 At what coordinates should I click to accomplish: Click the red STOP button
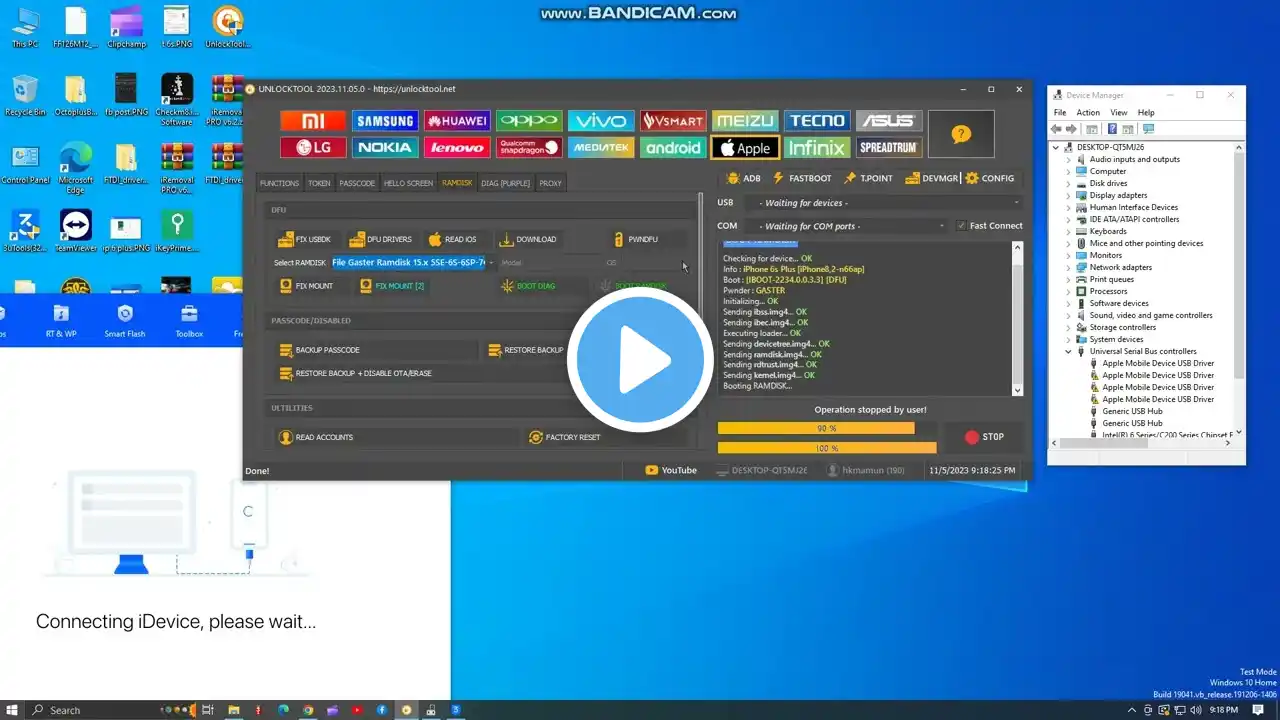tap(984, 437)
